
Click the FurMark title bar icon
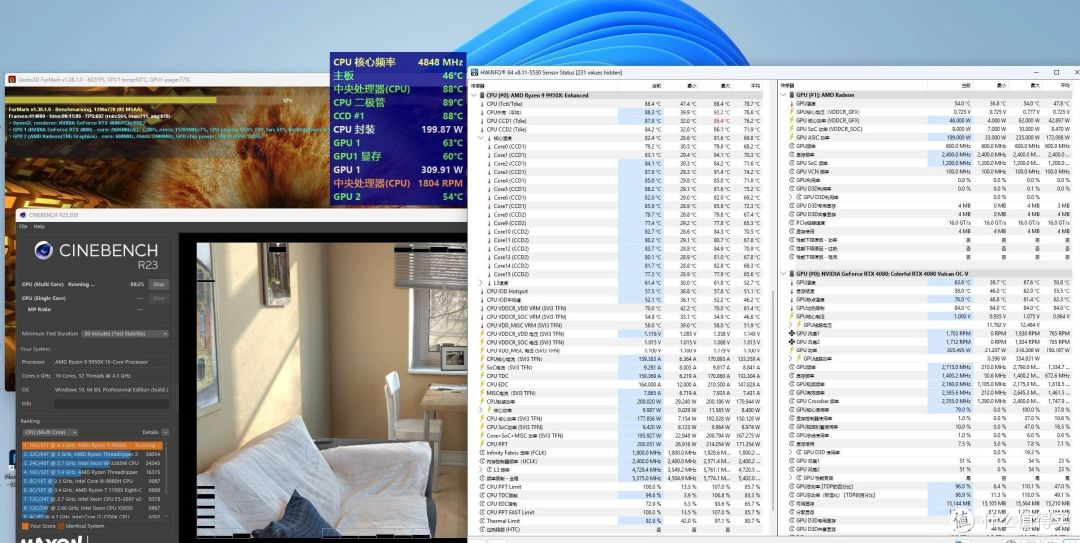pos(11,80)
